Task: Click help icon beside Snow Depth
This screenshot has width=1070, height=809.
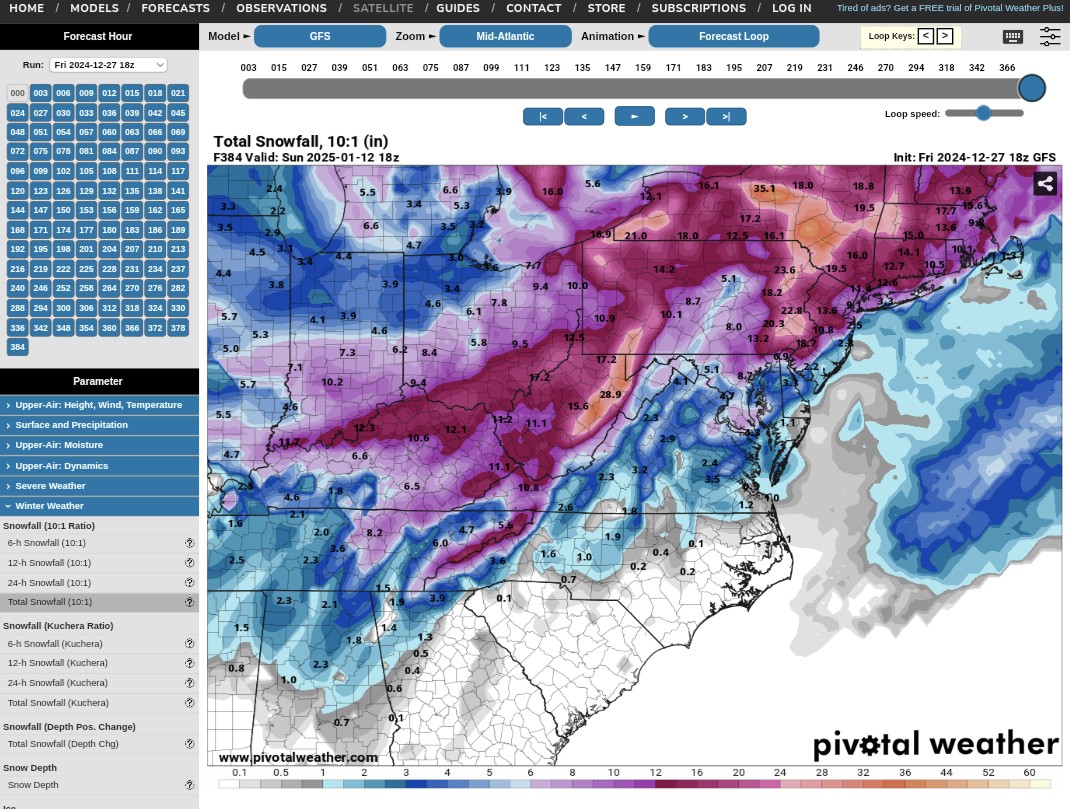Action: pyautogui.click(x=189, y=785)
